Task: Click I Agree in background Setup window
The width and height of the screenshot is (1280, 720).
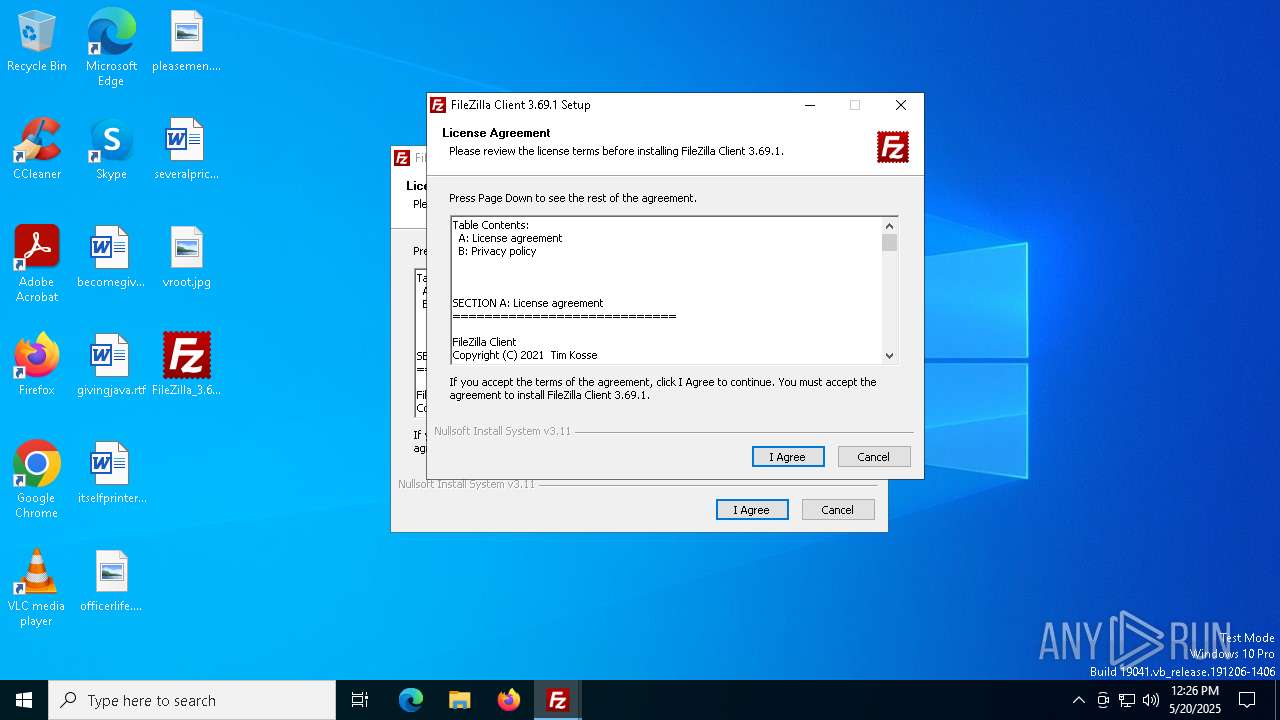Action: coord(752,510)
